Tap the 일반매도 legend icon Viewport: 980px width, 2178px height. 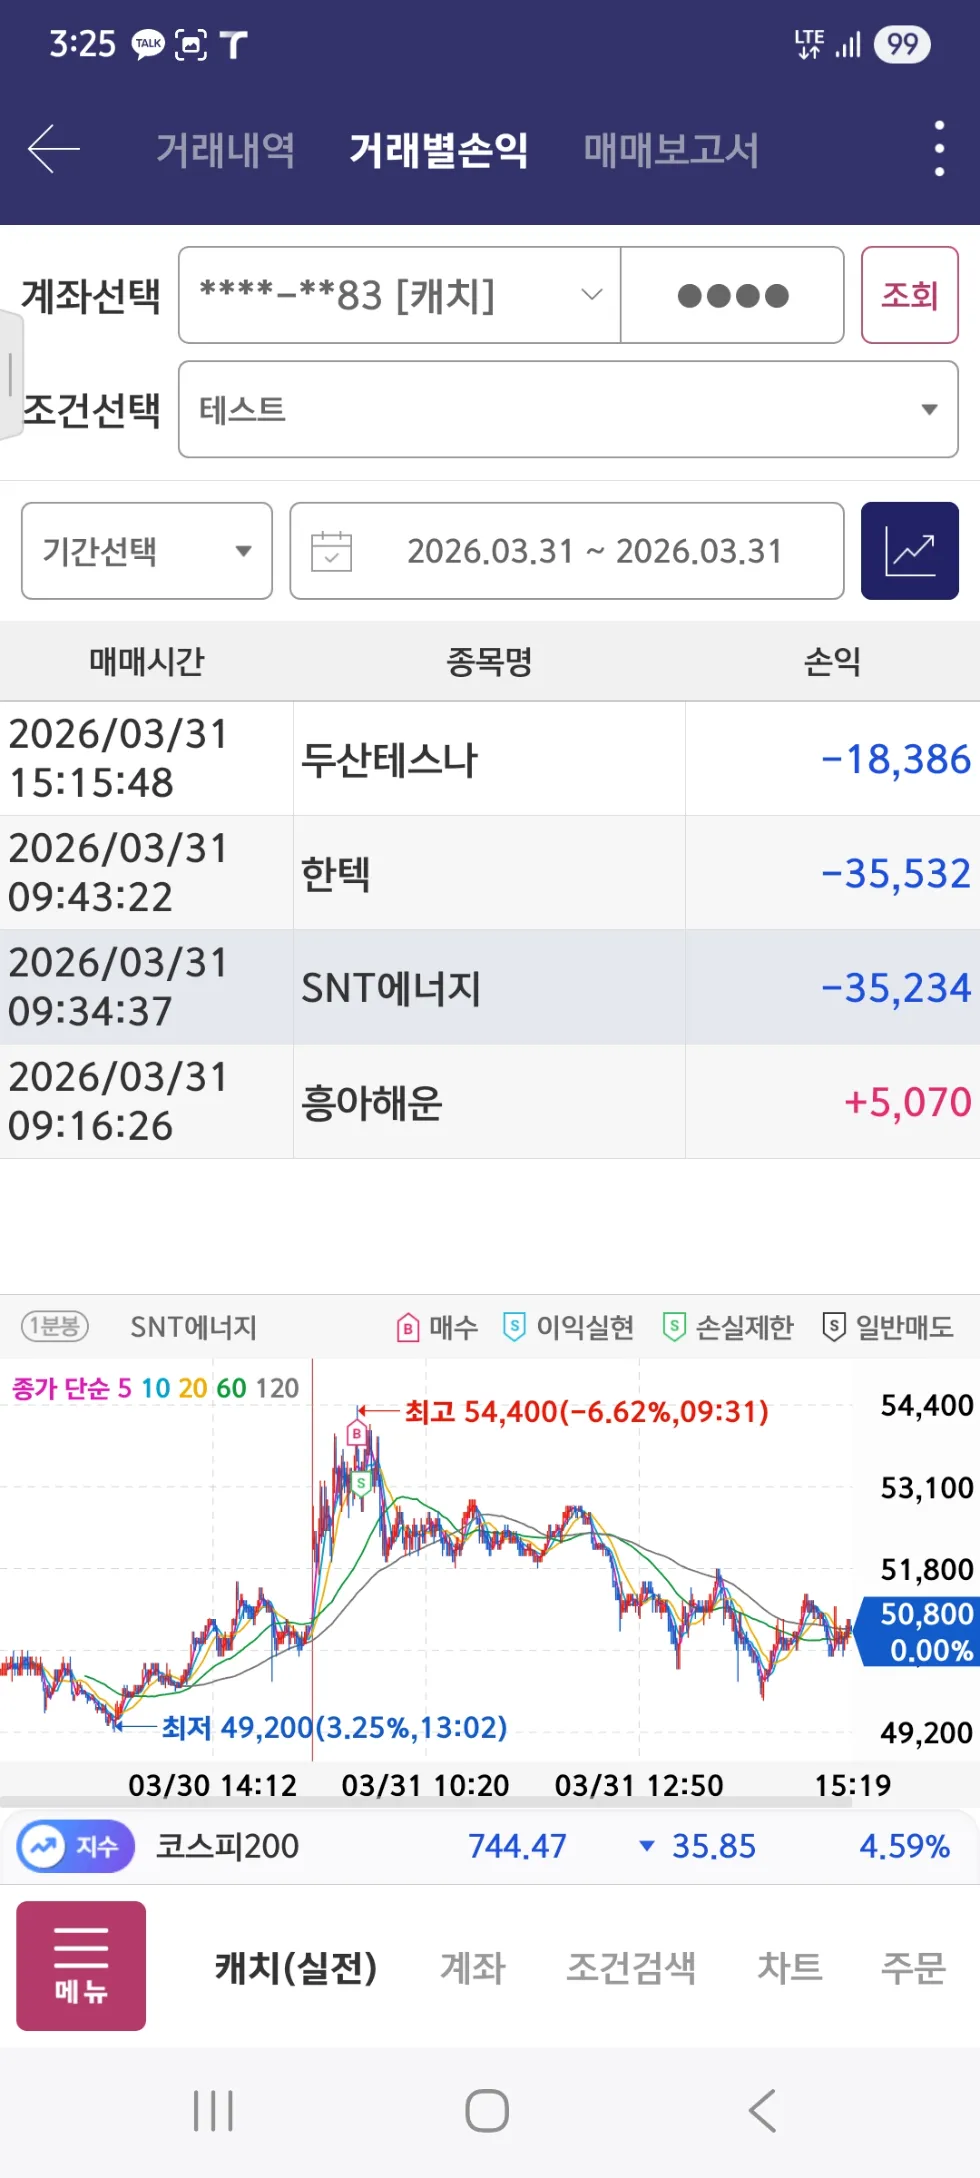pos(831,1327)
